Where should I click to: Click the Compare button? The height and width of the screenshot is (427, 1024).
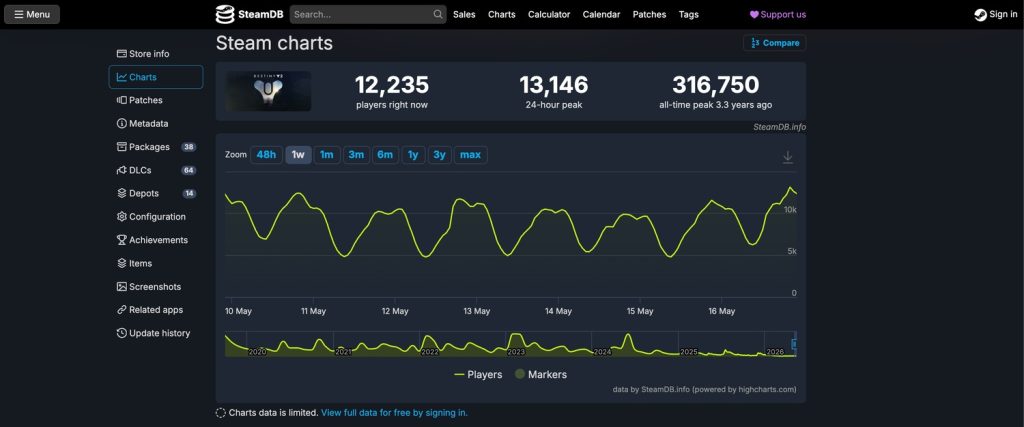click(775, 42)
